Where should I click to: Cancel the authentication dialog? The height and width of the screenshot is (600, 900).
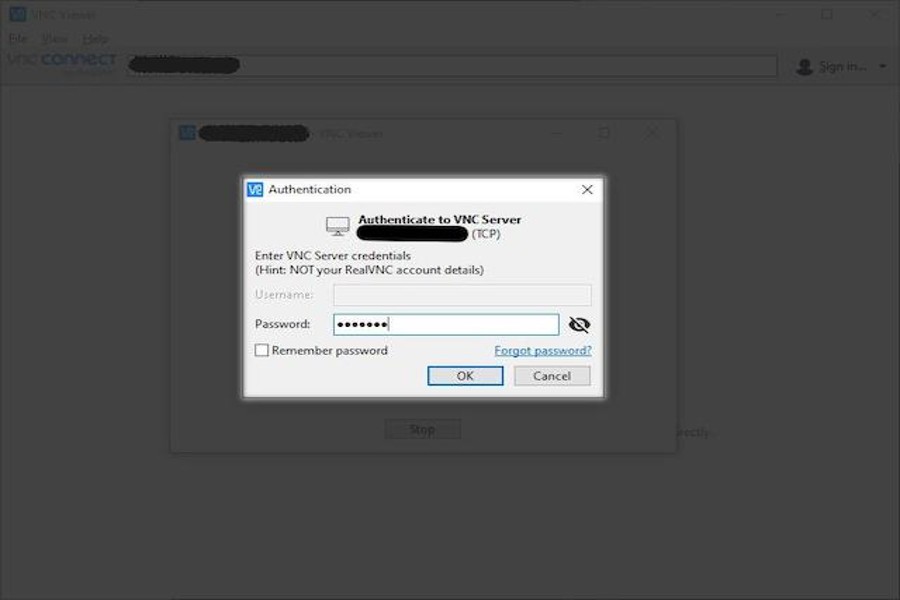point(552,376)
